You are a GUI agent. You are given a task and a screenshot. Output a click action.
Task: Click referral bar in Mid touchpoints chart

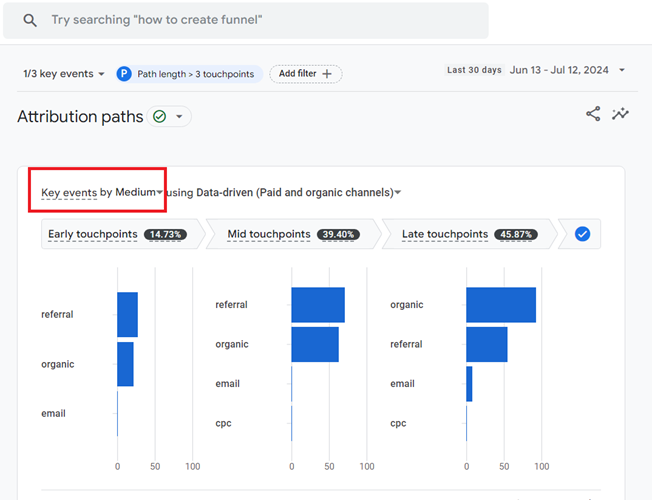(318, 305)
